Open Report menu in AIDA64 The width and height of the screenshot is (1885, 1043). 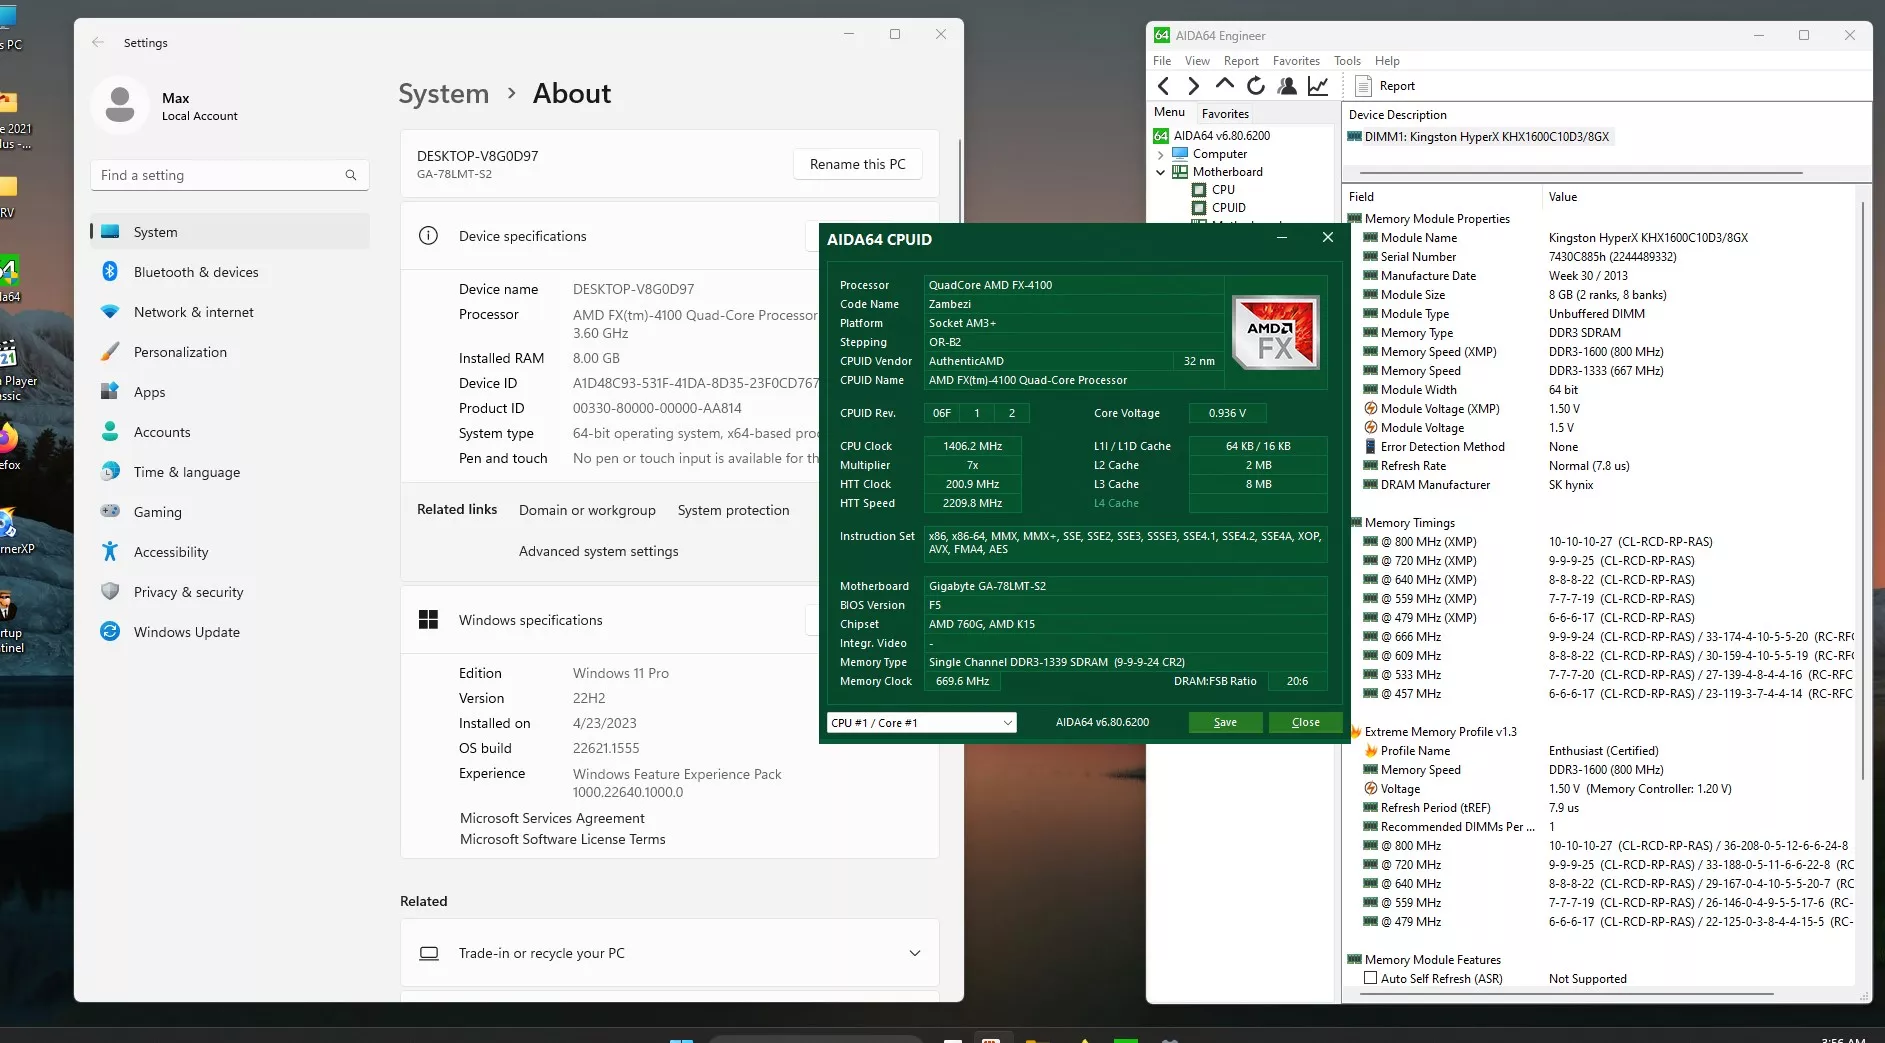[1241, 61]
